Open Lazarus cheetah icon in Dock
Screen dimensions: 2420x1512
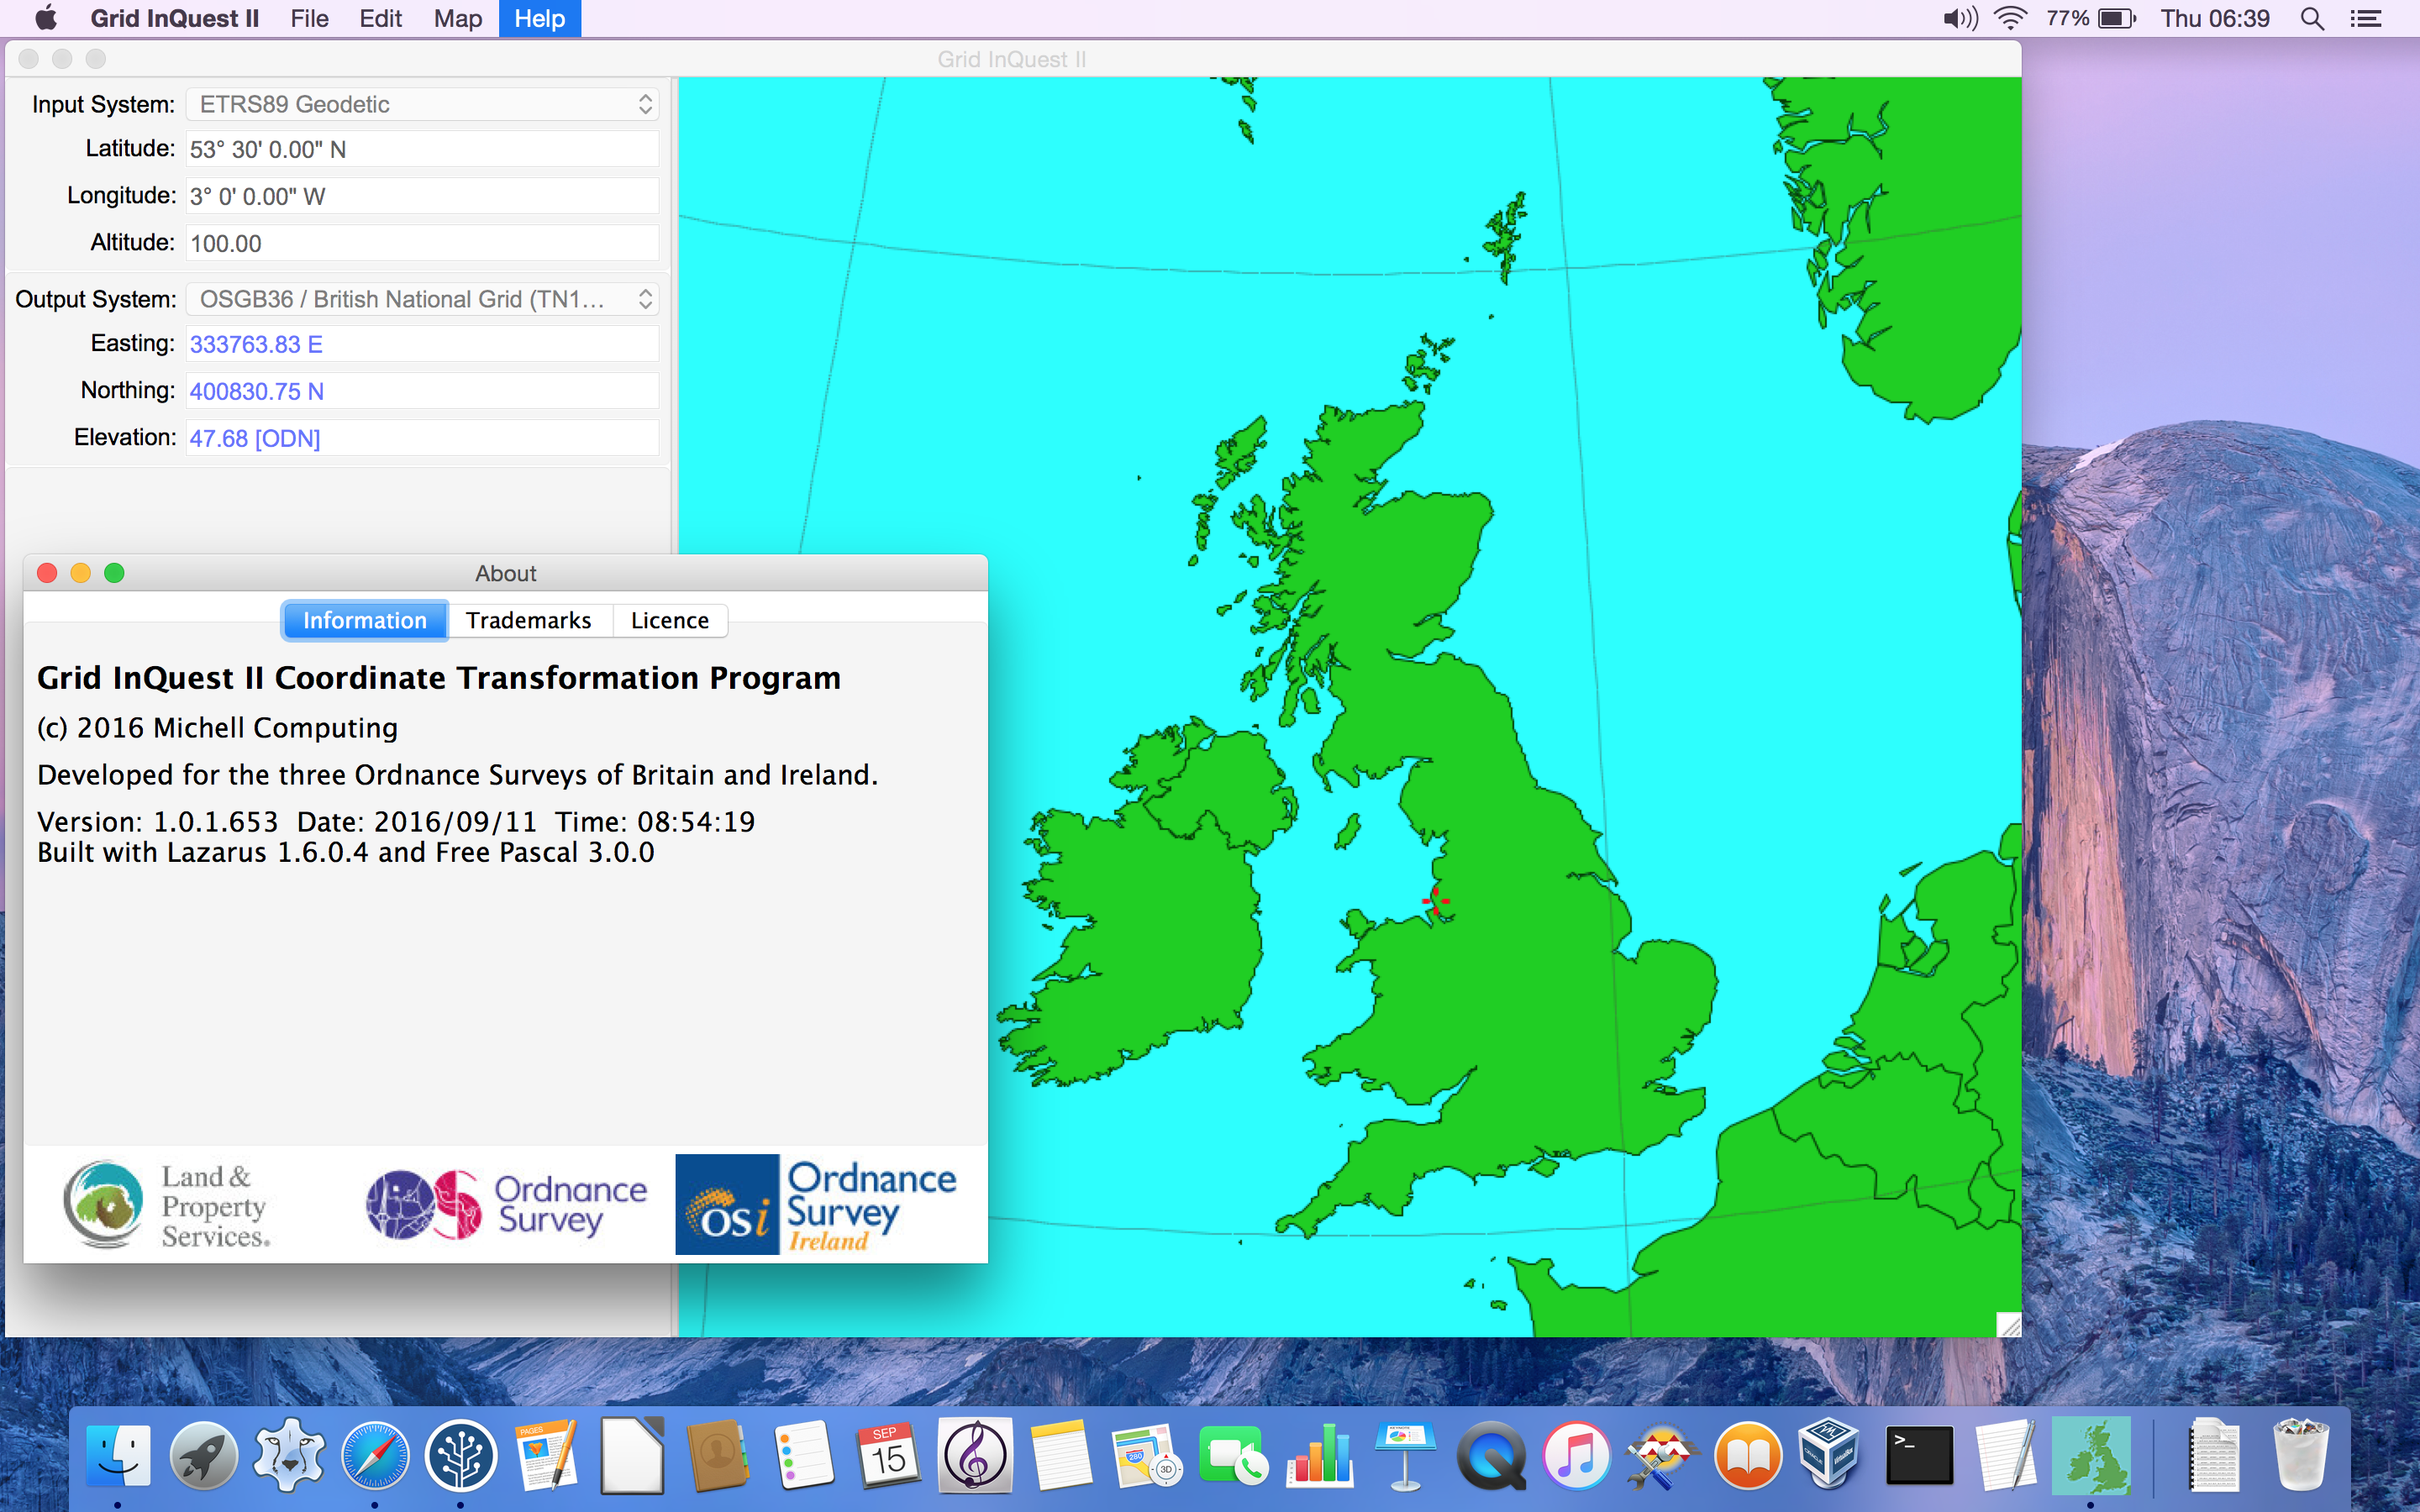tap(289, 1455)
